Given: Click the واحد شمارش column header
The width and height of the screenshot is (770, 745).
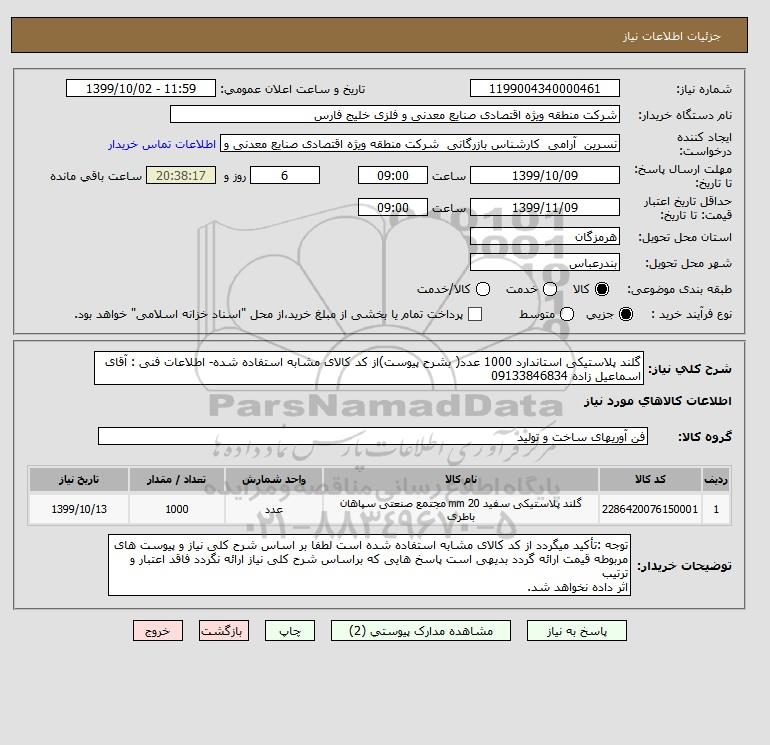Looking at the screenshot, I should tap(274, 479).
